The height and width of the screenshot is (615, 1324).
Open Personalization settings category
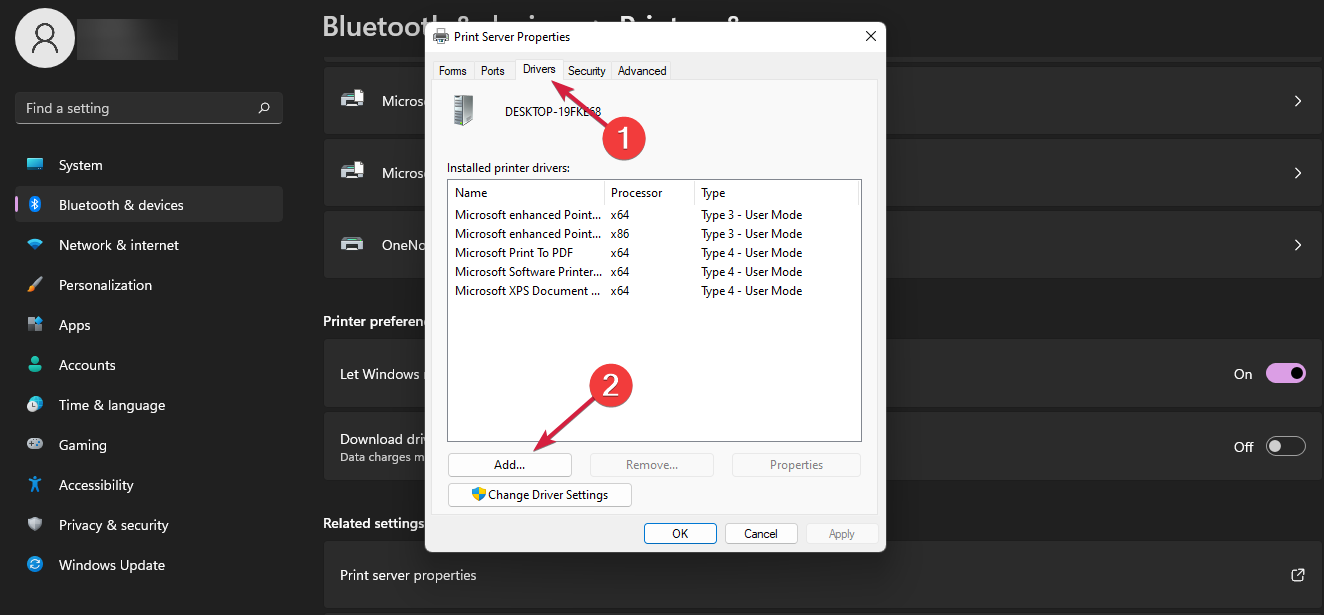pos(149,285)
